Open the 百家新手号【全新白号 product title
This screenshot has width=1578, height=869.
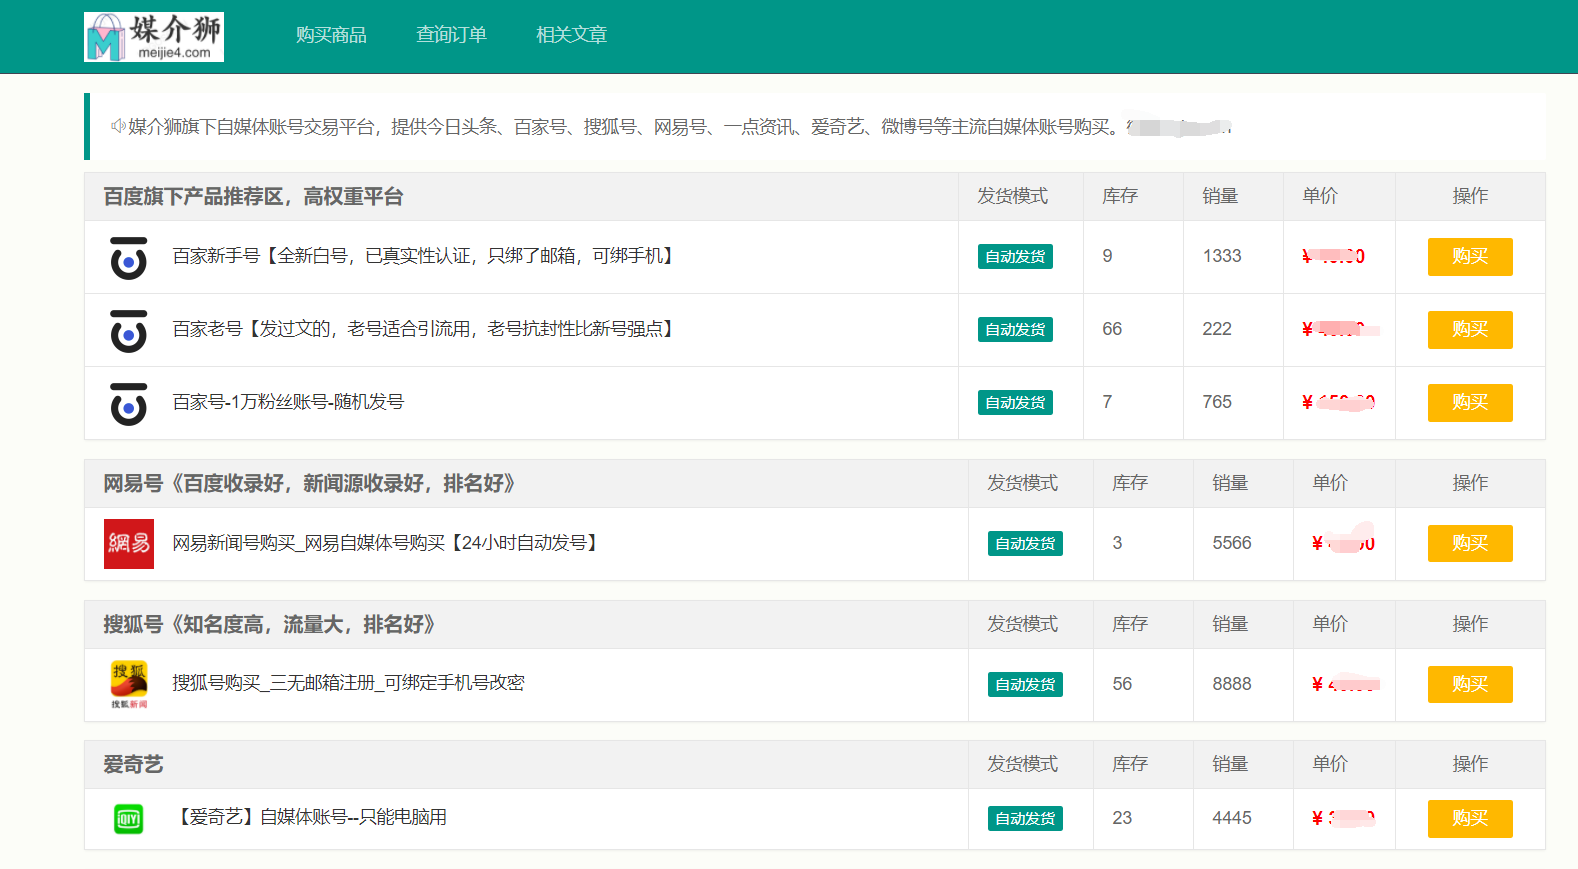click(425, 256)
